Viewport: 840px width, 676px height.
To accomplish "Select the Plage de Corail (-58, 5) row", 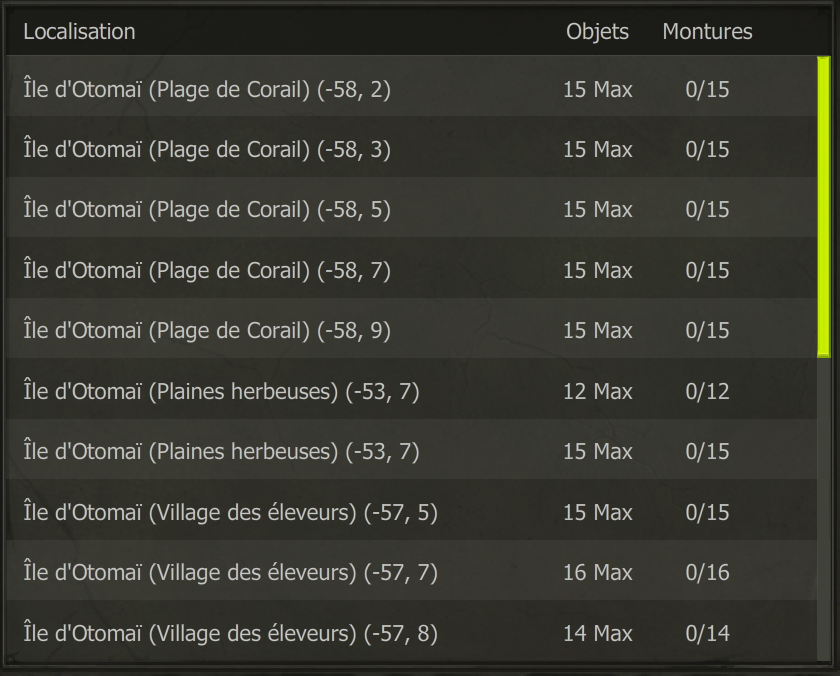I will (x=411, y=208).
